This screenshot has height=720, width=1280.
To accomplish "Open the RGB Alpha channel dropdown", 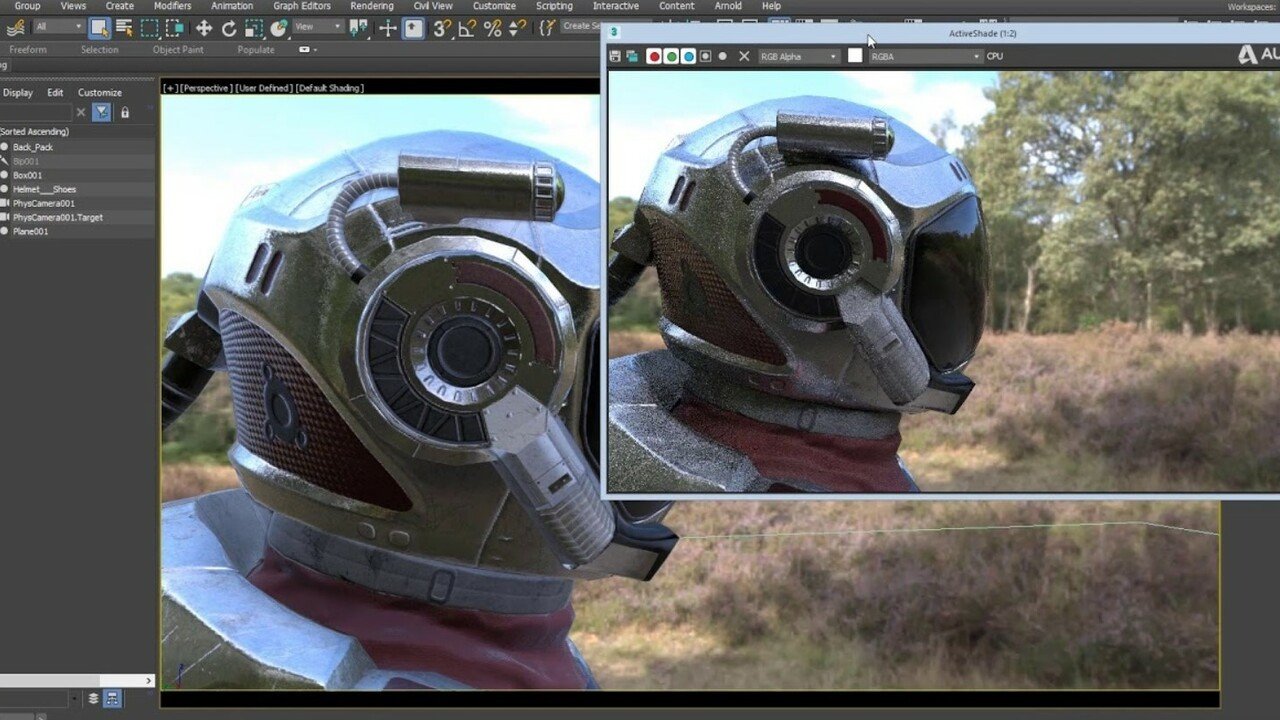I will point(798,56).
